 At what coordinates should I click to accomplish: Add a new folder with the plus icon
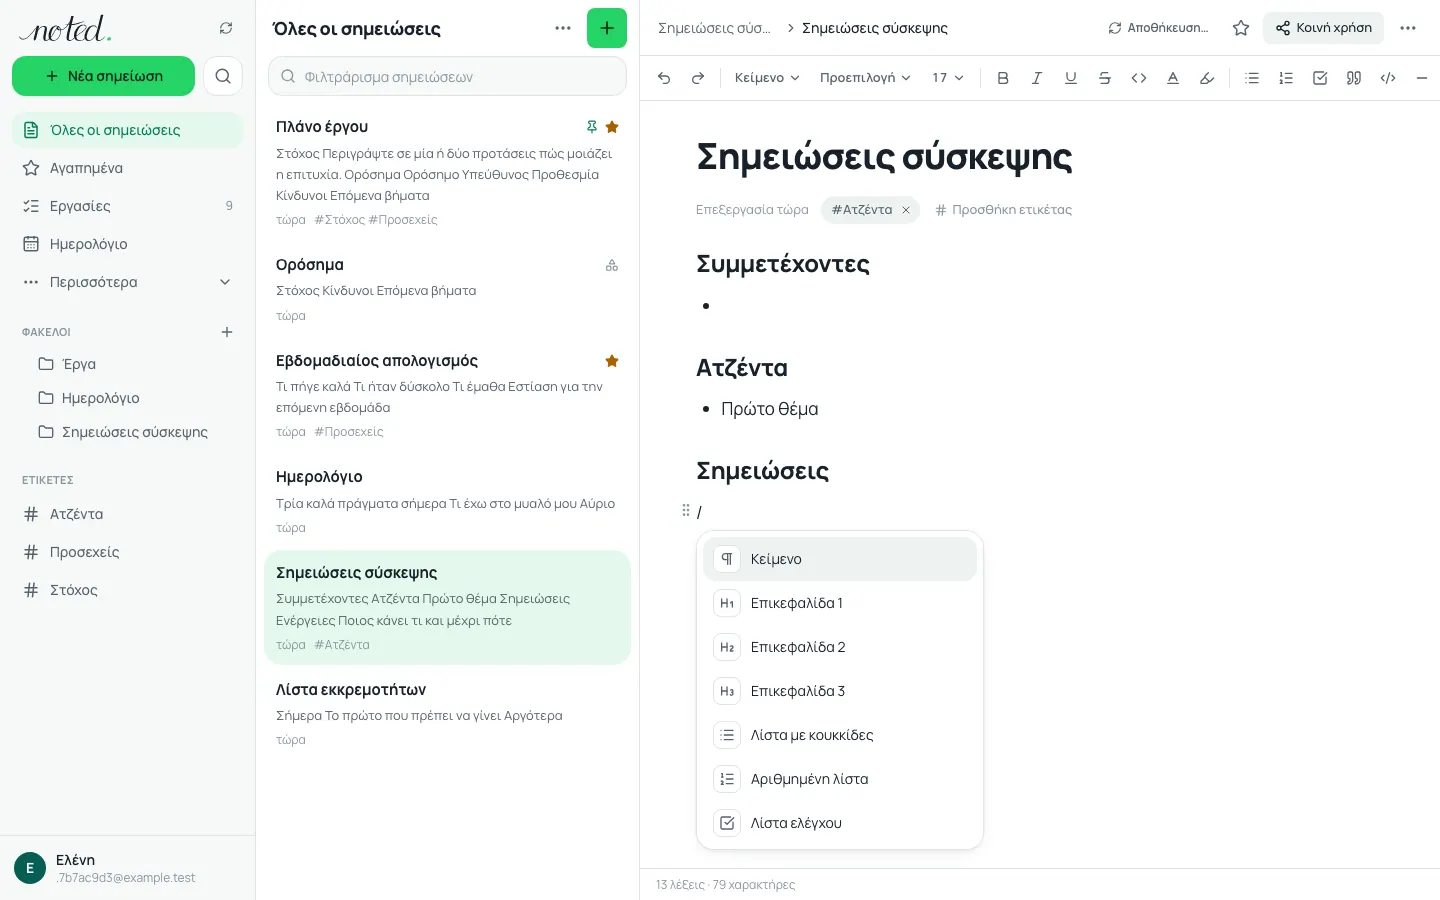point(227,332)
